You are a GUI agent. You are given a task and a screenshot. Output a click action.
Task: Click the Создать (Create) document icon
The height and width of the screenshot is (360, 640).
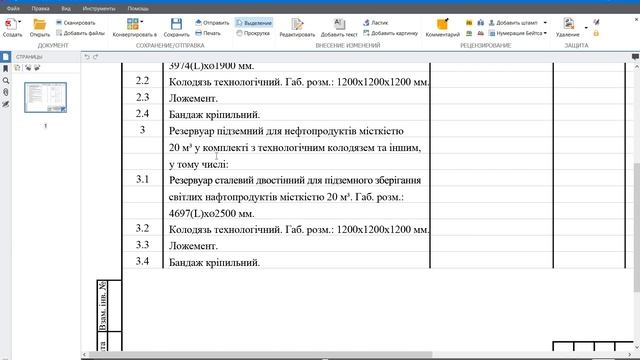click(11, 24)
